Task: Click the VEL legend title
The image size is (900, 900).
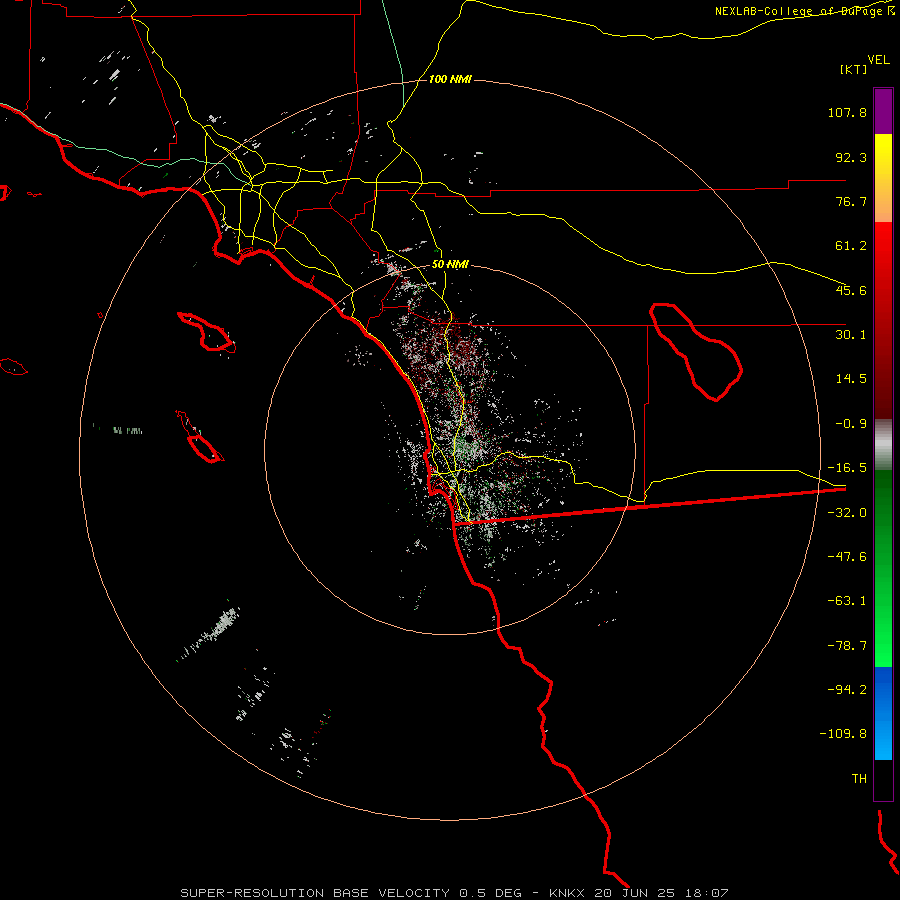Action: [878, 60]
